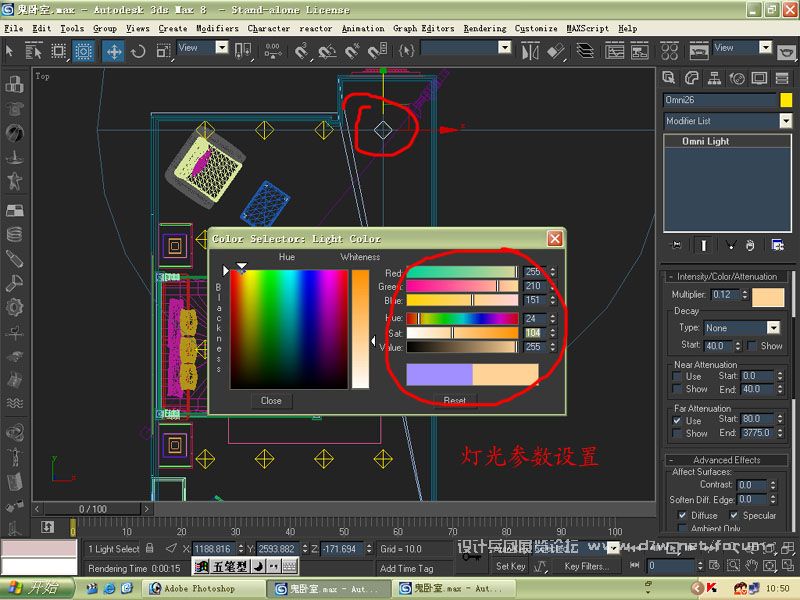Open the Material Editor icon
This screenshot has height=600, width=800.
669,51
